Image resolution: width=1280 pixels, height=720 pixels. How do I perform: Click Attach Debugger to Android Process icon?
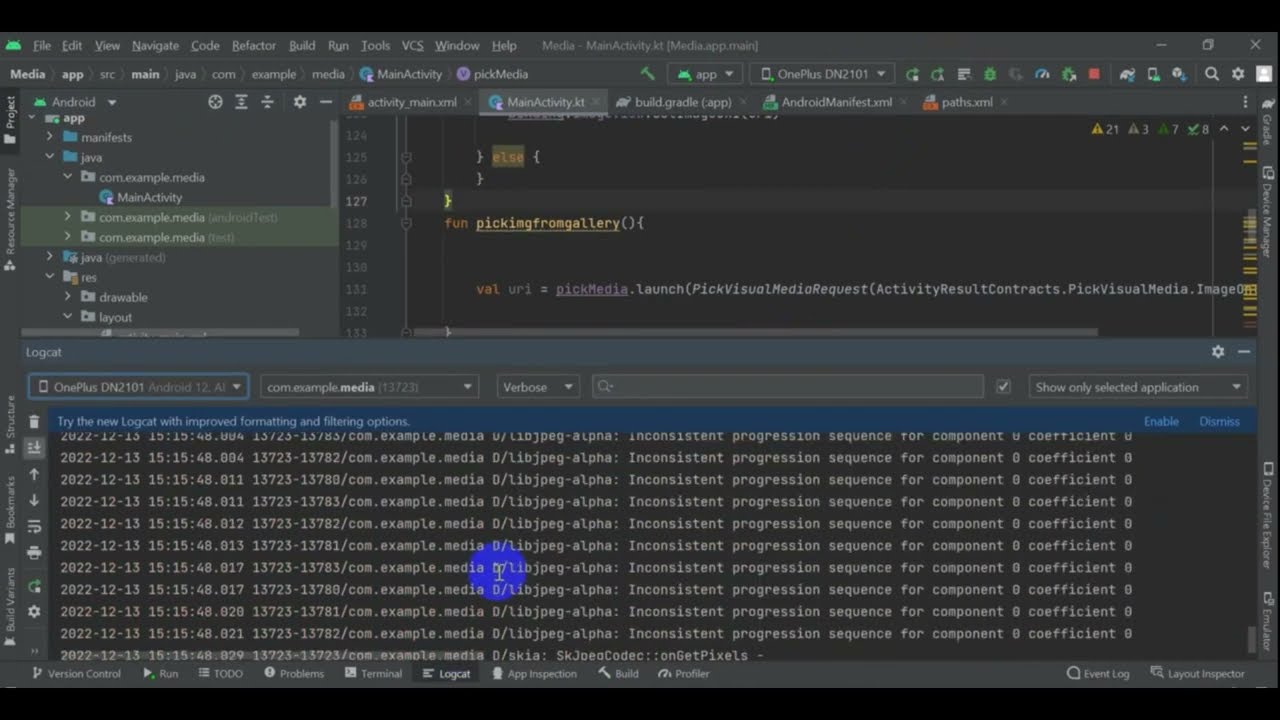coord(1068,74)
